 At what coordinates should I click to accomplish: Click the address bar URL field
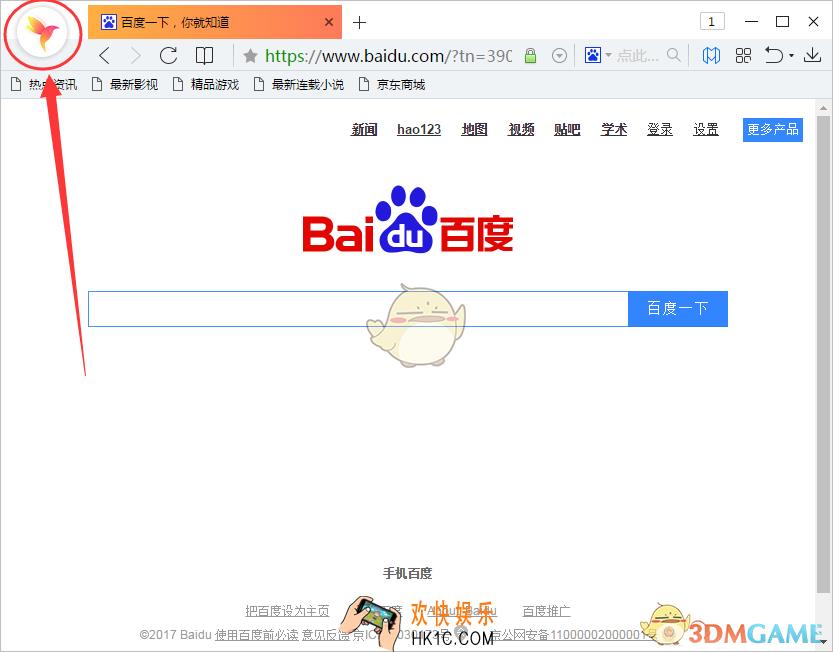388,55
